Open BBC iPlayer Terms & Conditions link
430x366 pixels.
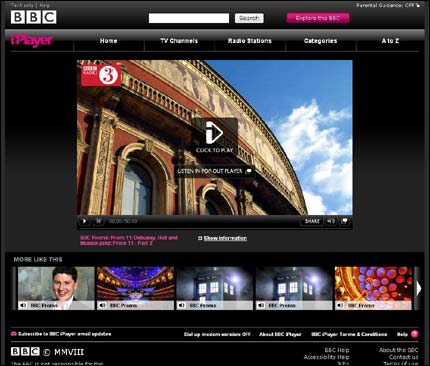(349, 334)
